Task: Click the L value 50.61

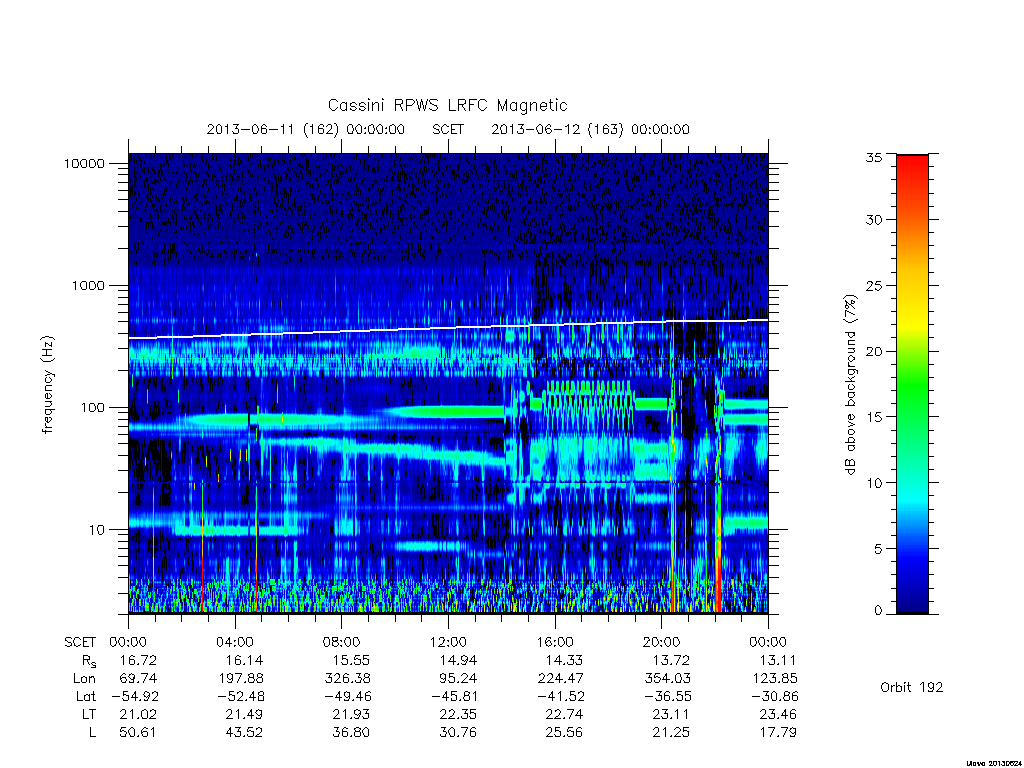Action: (x=138, y=732)
